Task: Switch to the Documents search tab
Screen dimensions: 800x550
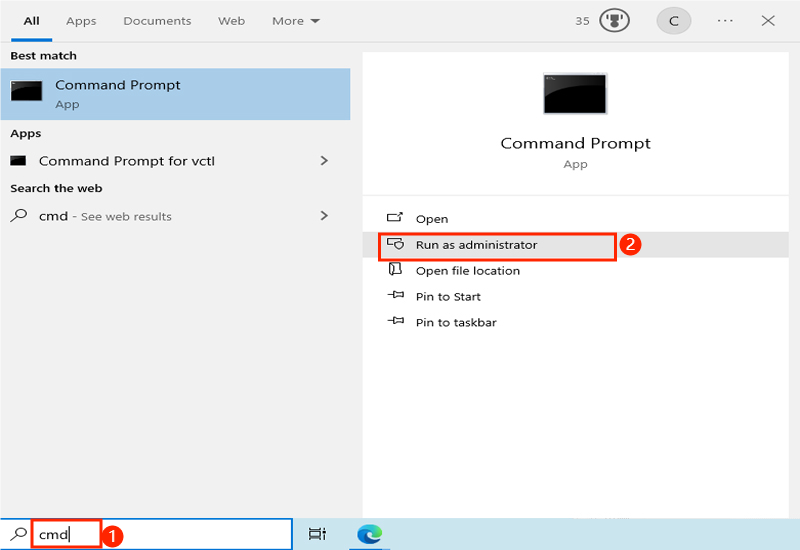Action: click(157, 21)
